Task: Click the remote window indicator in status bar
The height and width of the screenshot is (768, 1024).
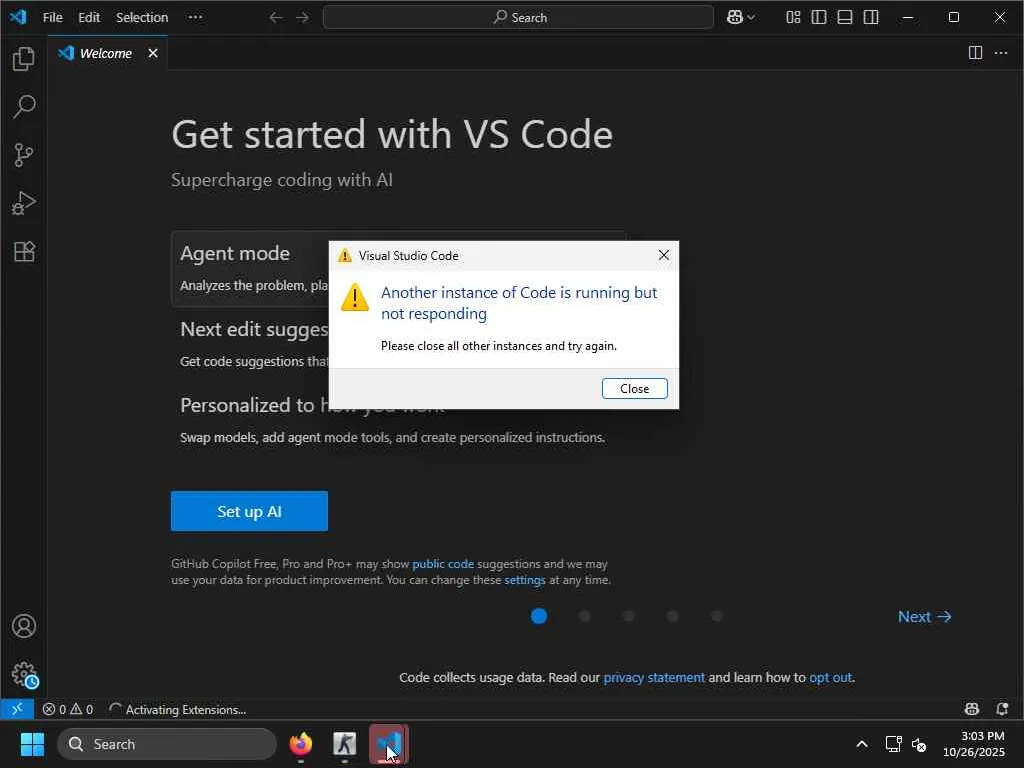Action: coord(17,709)
